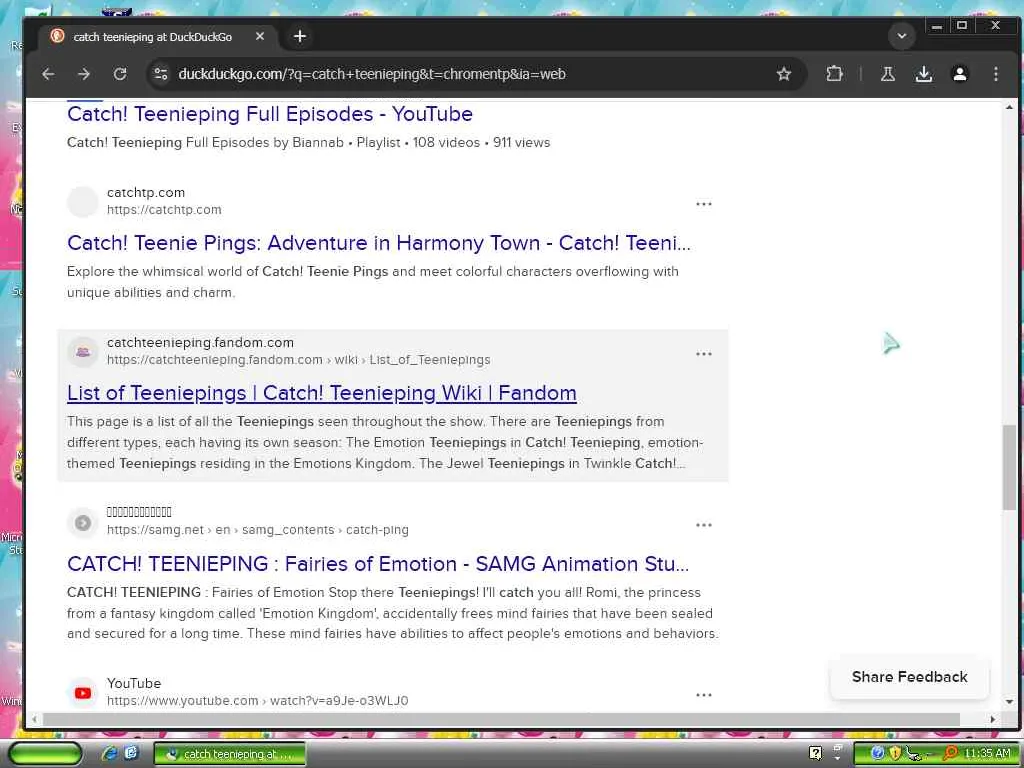Viewport: 1024px width, 768px height.
Task: Open Catch! Teenieping Full Episodes YouTube result
Action: [x=270, y=114]
